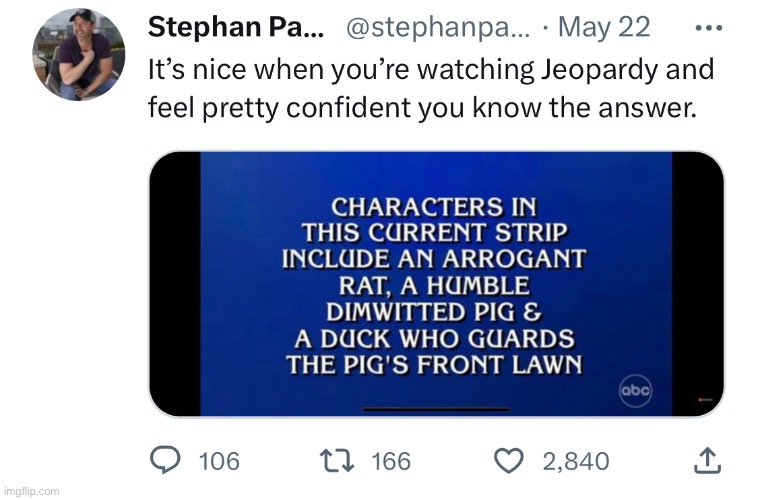Open the profile via name Stephan Pa...
Viewport: 758px width, 500px height.
[x=236, y=27]
